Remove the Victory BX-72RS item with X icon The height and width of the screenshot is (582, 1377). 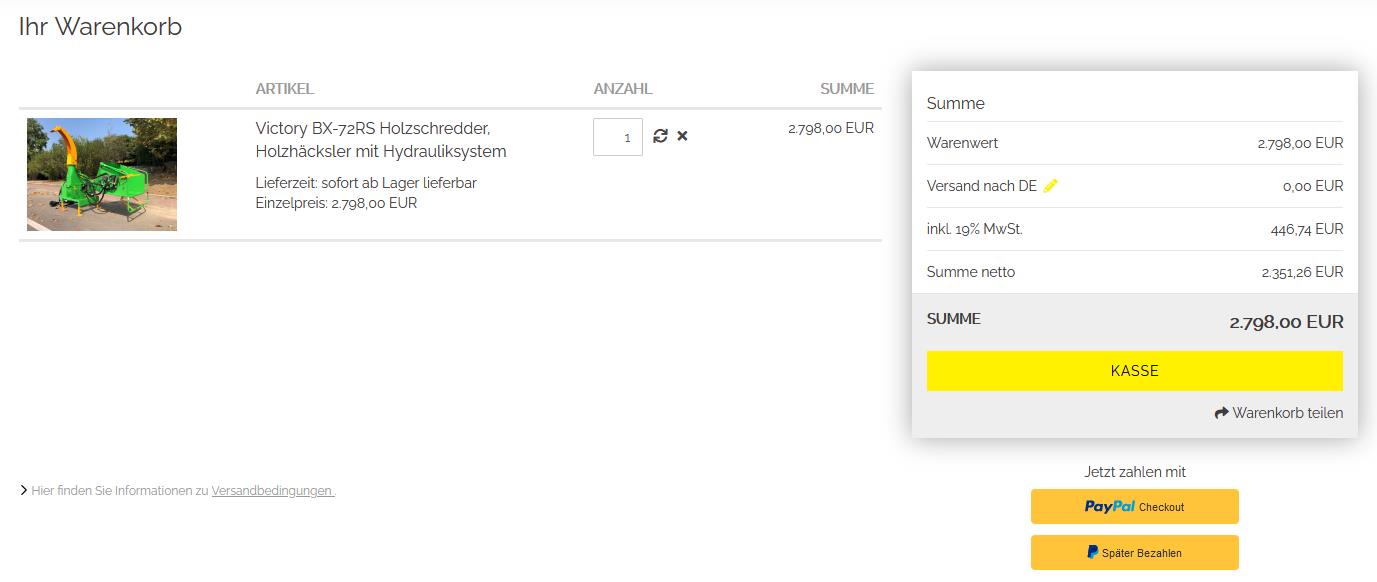click(x=682, y=136)
